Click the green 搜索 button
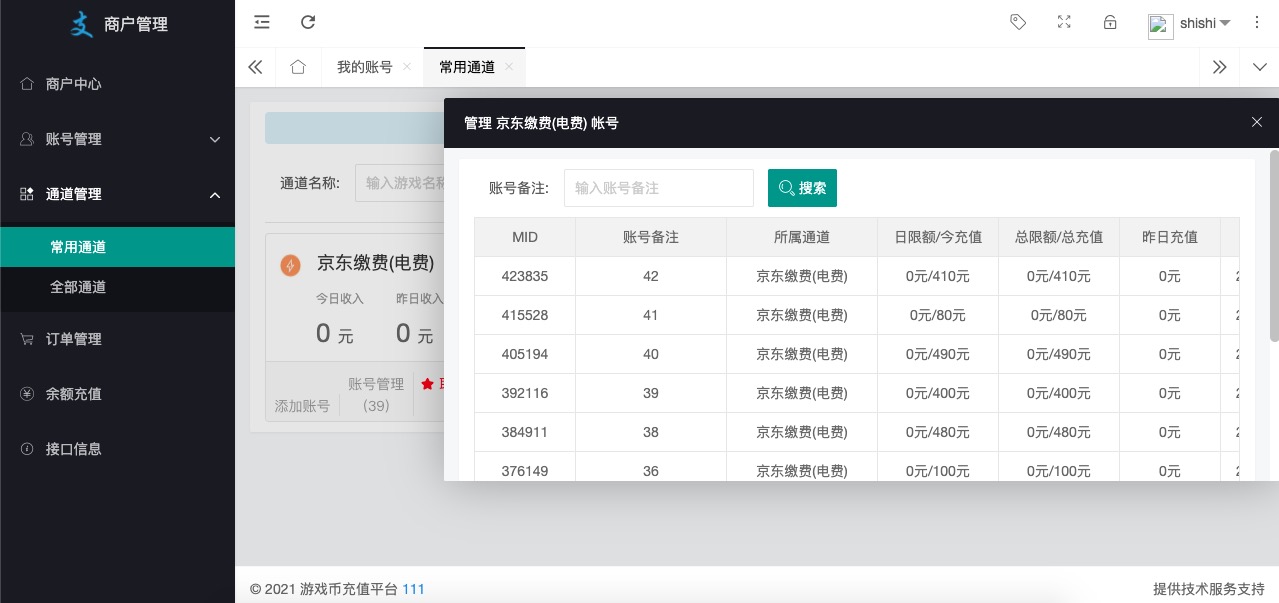 point(802,188)
